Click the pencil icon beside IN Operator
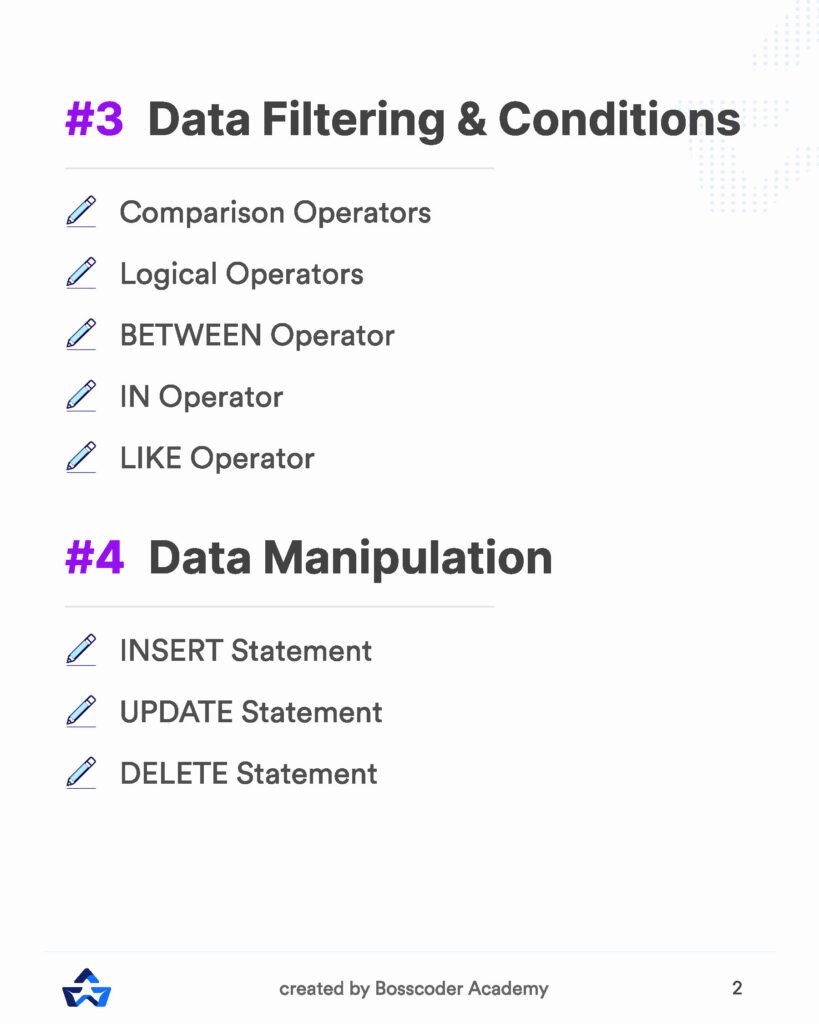819x1024 pixels. (81, 396)
